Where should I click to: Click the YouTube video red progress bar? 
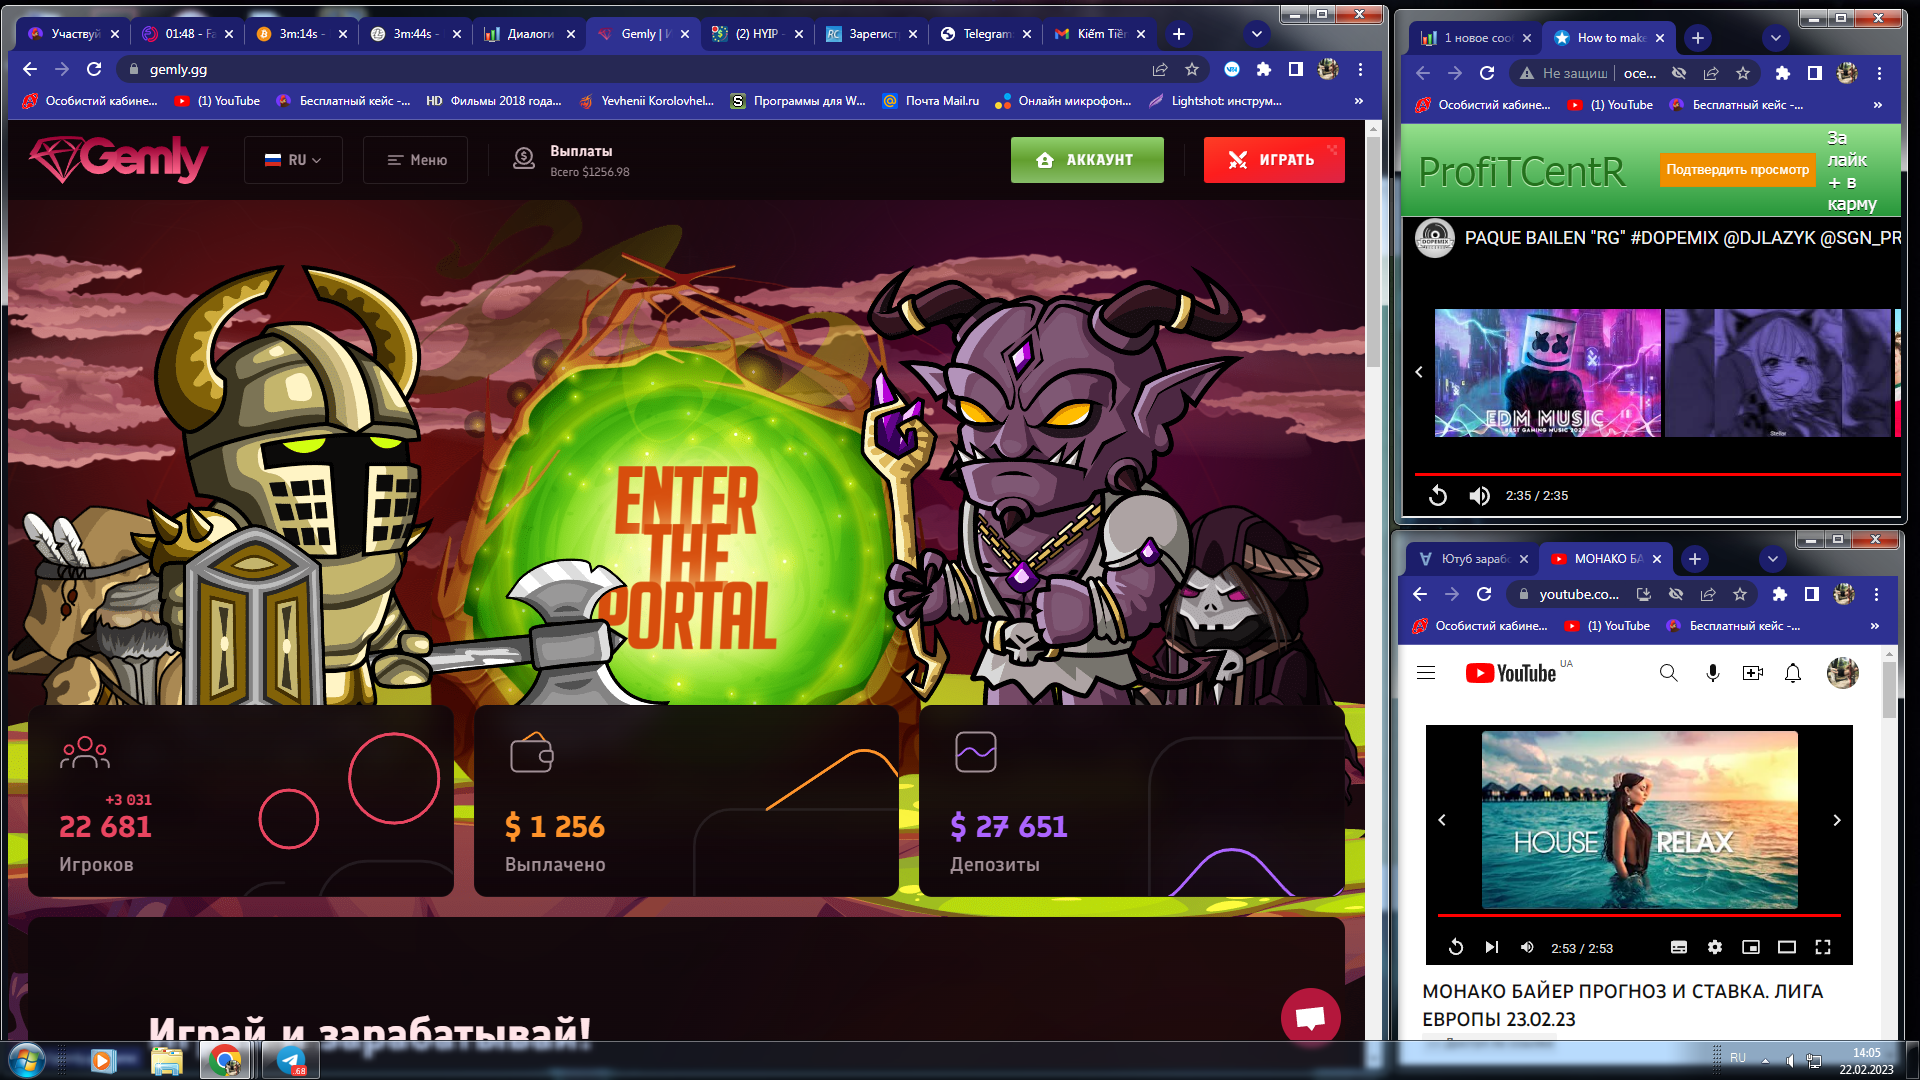(x=1638, y=915)
